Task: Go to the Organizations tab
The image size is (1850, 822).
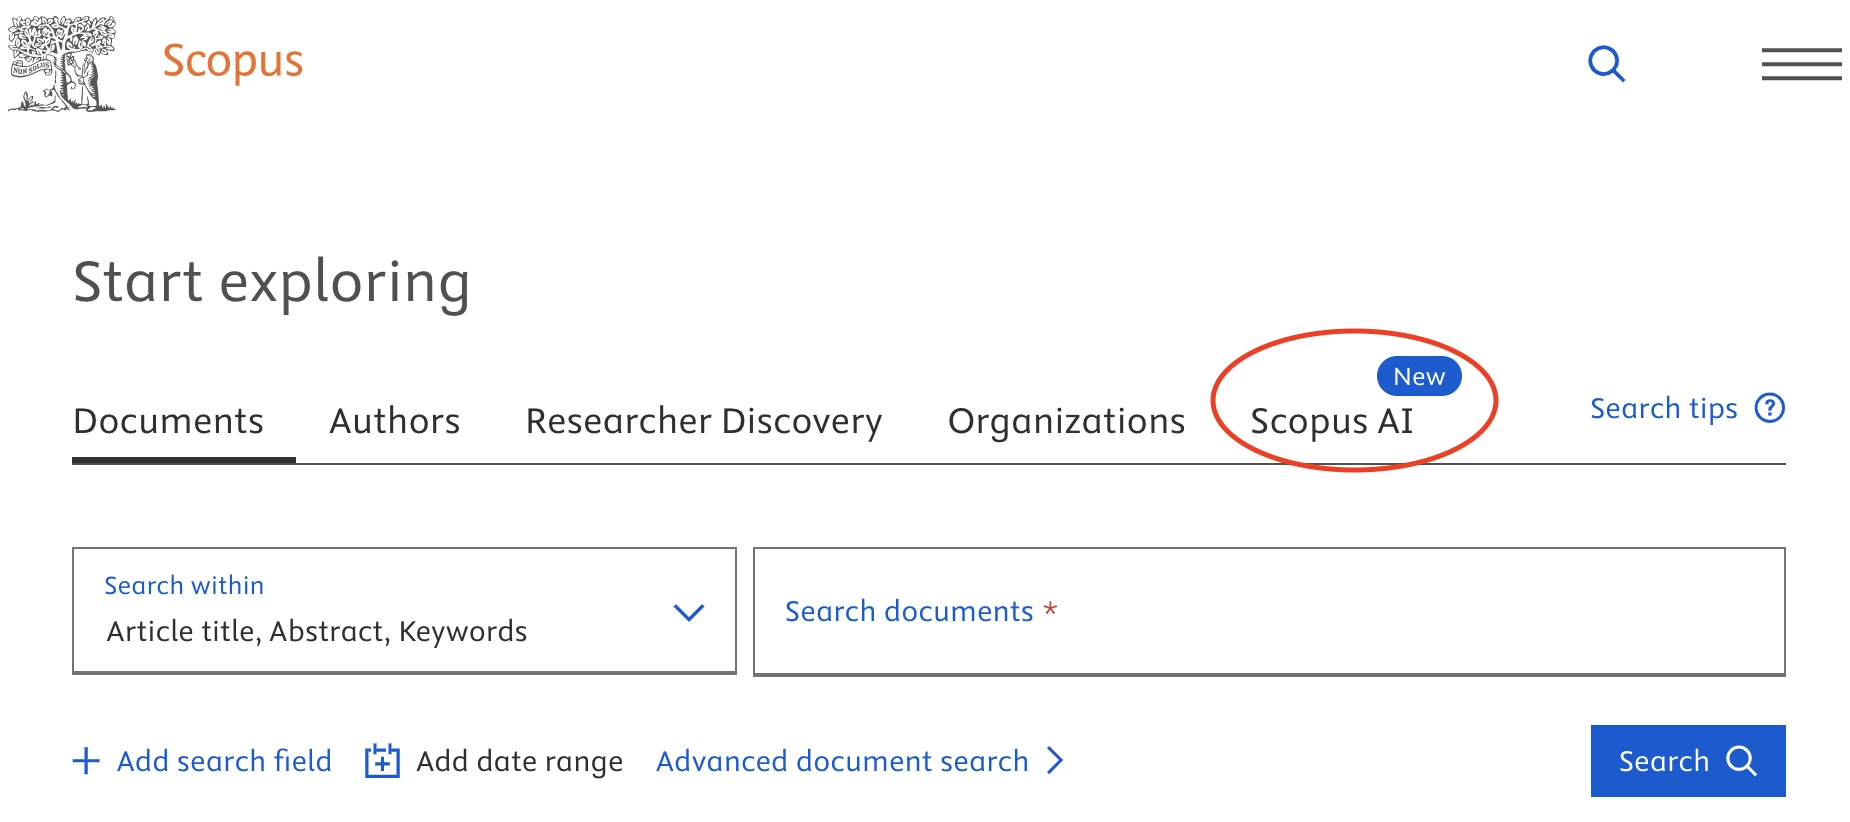Action: click(x=1066, y=422)
